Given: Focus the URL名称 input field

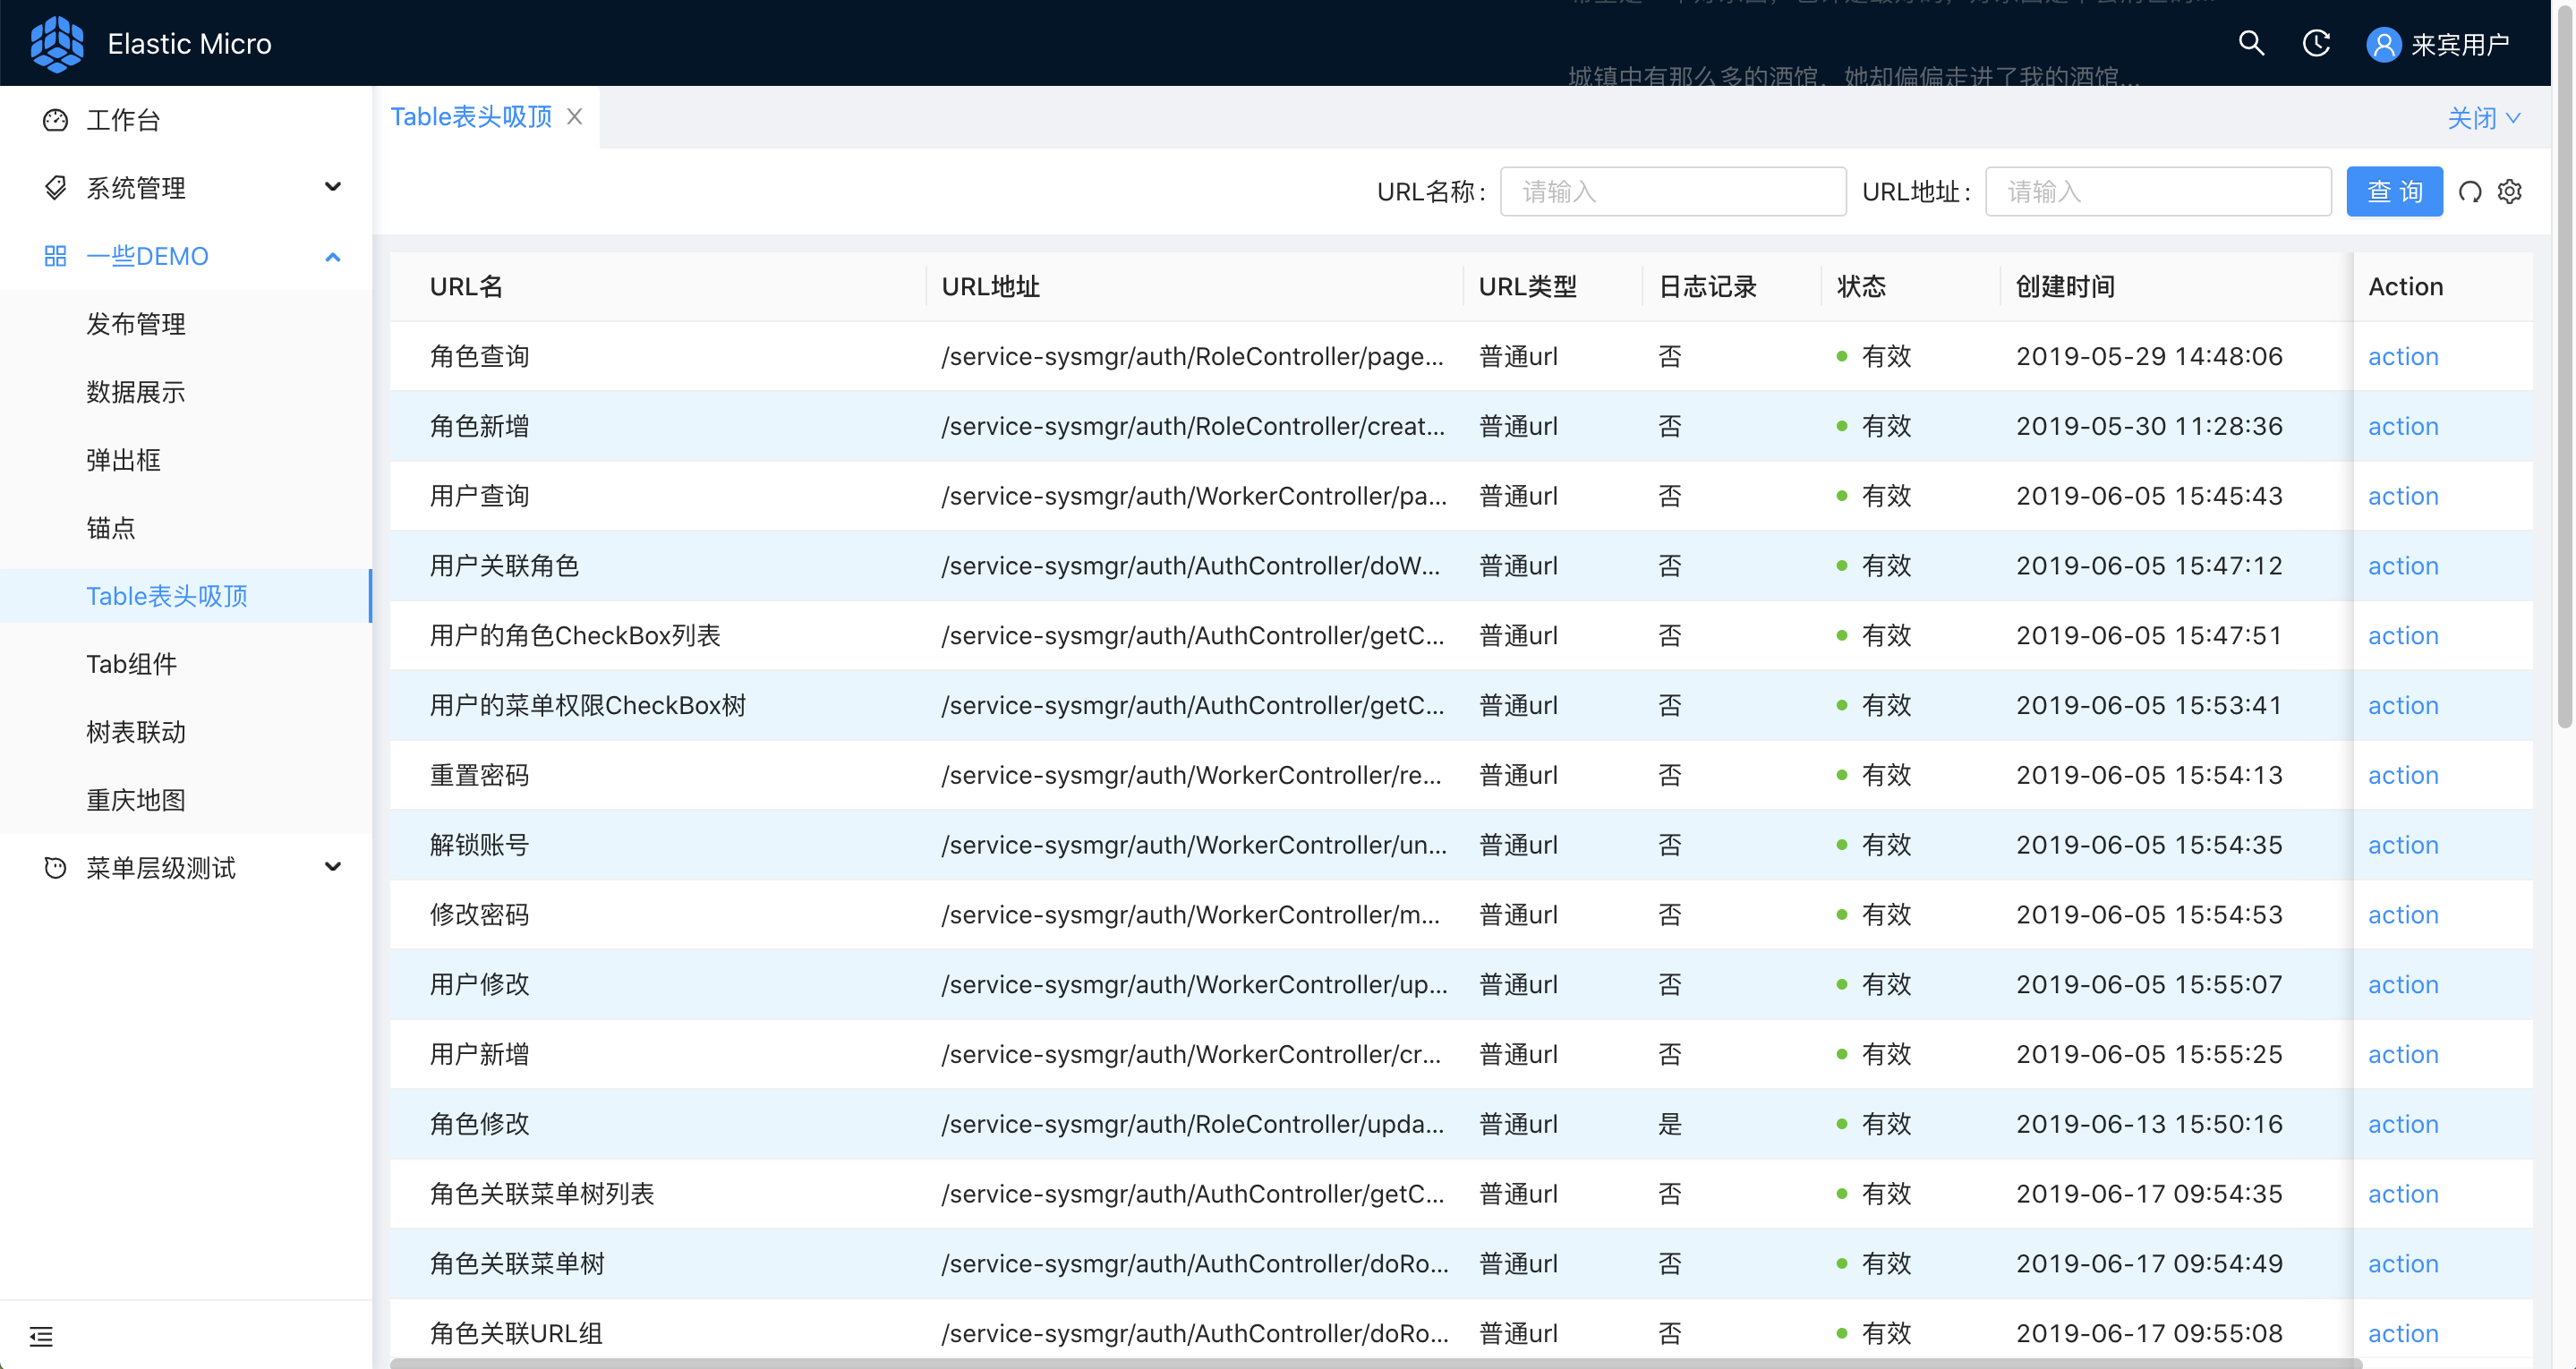Looking at the screenshot, I should pos(1672,191).
